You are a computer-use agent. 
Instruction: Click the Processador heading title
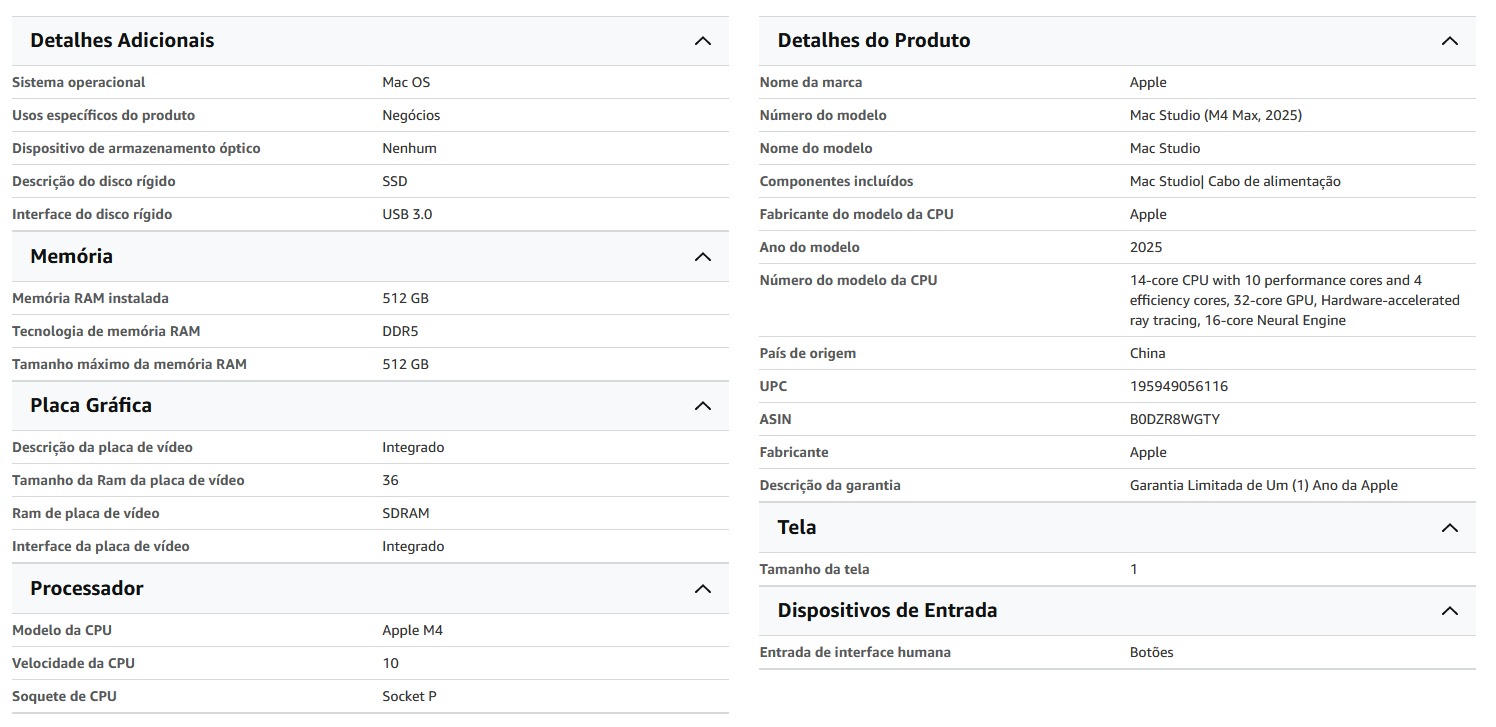[87, 589]
